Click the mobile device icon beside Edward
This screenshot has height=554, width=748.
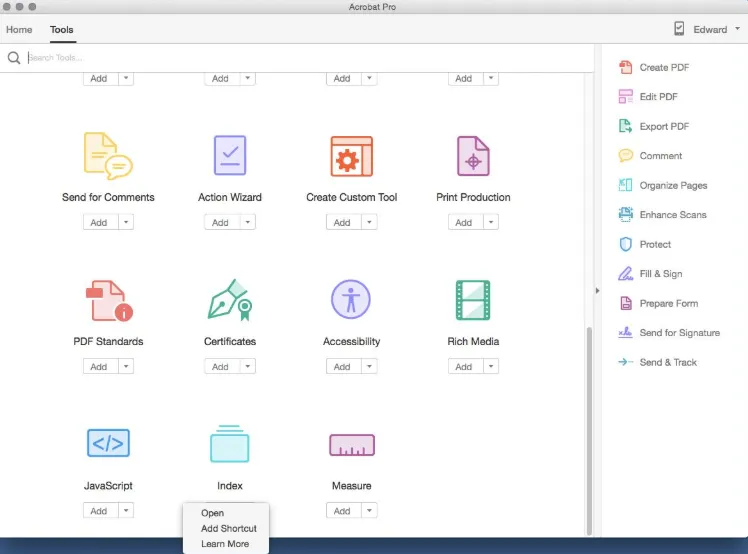tap(679, 29)
